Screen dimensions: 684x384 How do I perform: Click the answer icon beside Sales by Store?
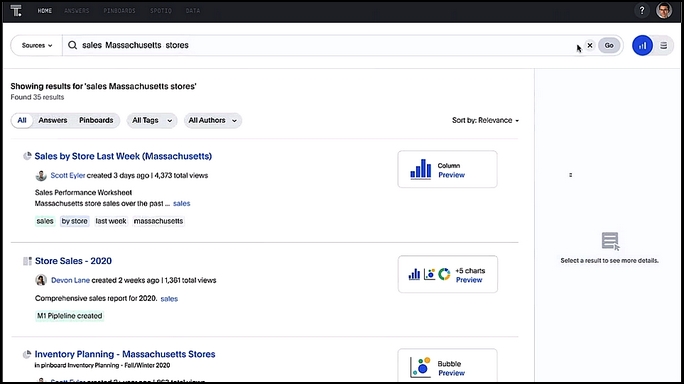point(27,156)
